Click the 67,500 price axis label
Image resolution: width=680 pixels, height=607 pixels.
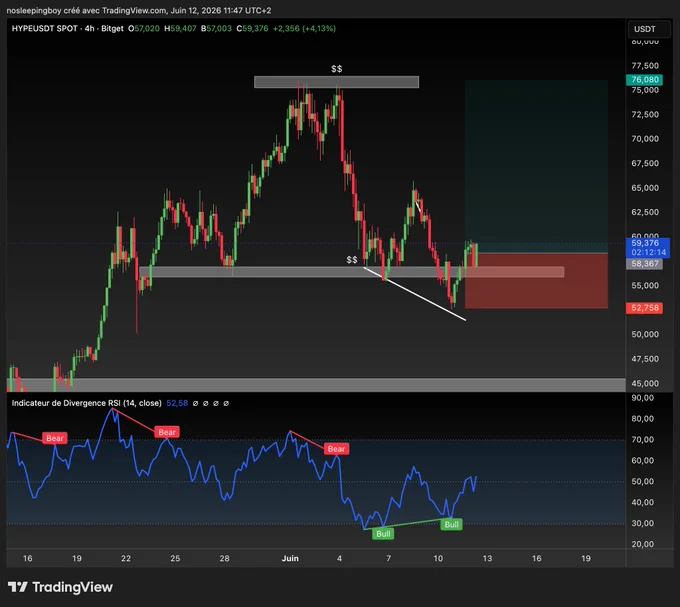[645, 163]
